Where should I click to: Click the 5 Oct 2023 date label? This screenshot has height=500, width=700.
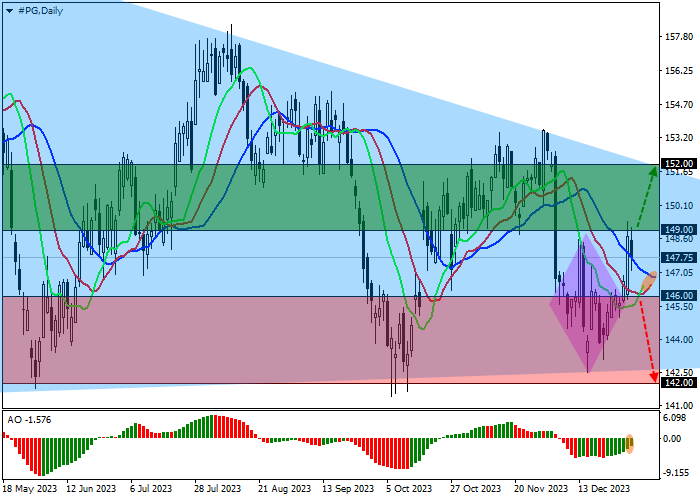point(409,488)
